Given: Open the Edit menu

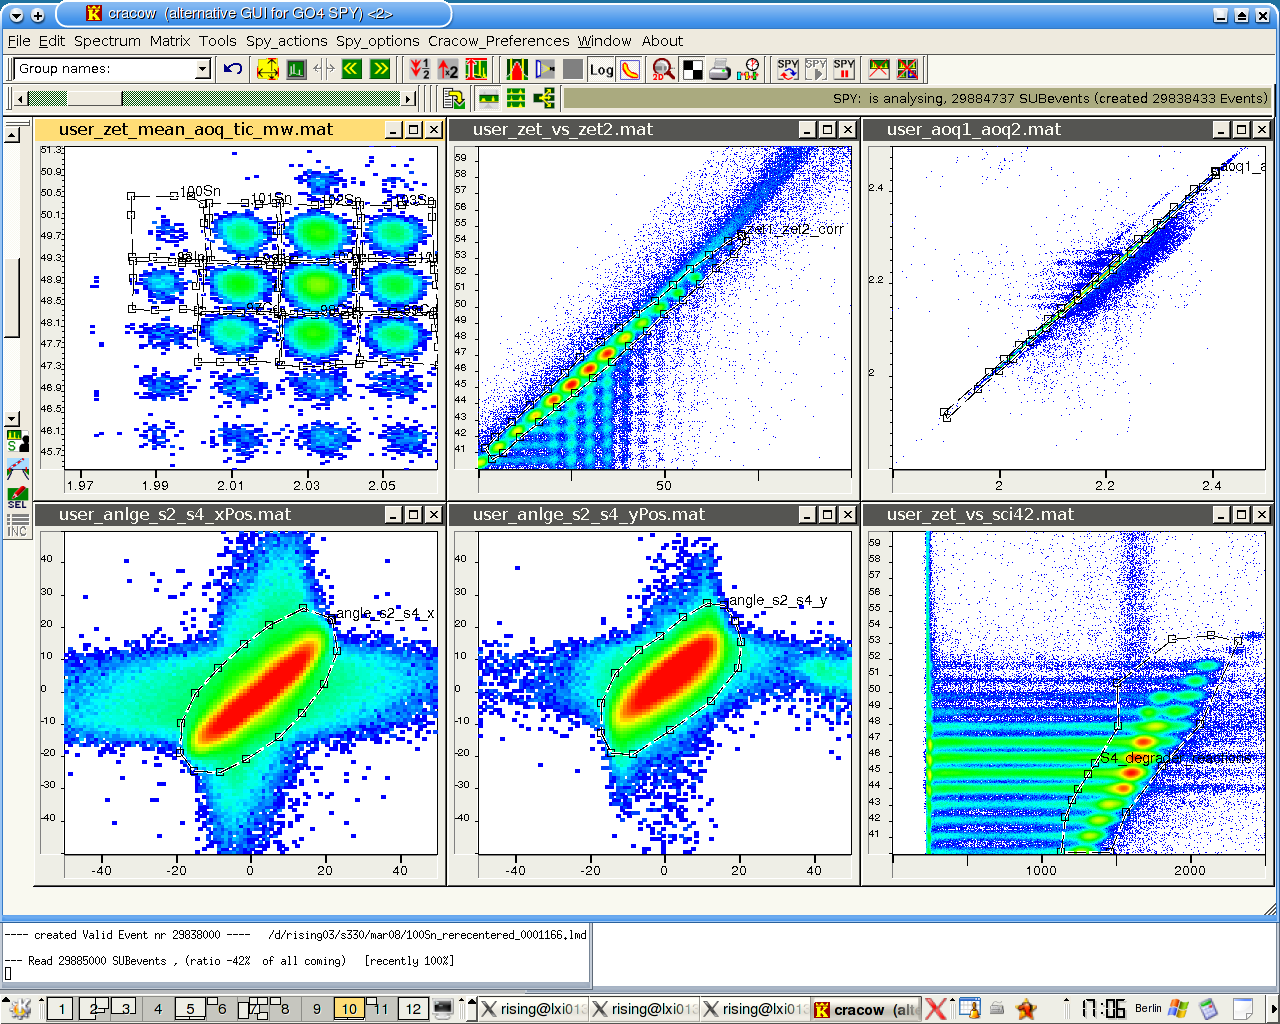Looking at the screenshot, I should (x=52, y=41).
